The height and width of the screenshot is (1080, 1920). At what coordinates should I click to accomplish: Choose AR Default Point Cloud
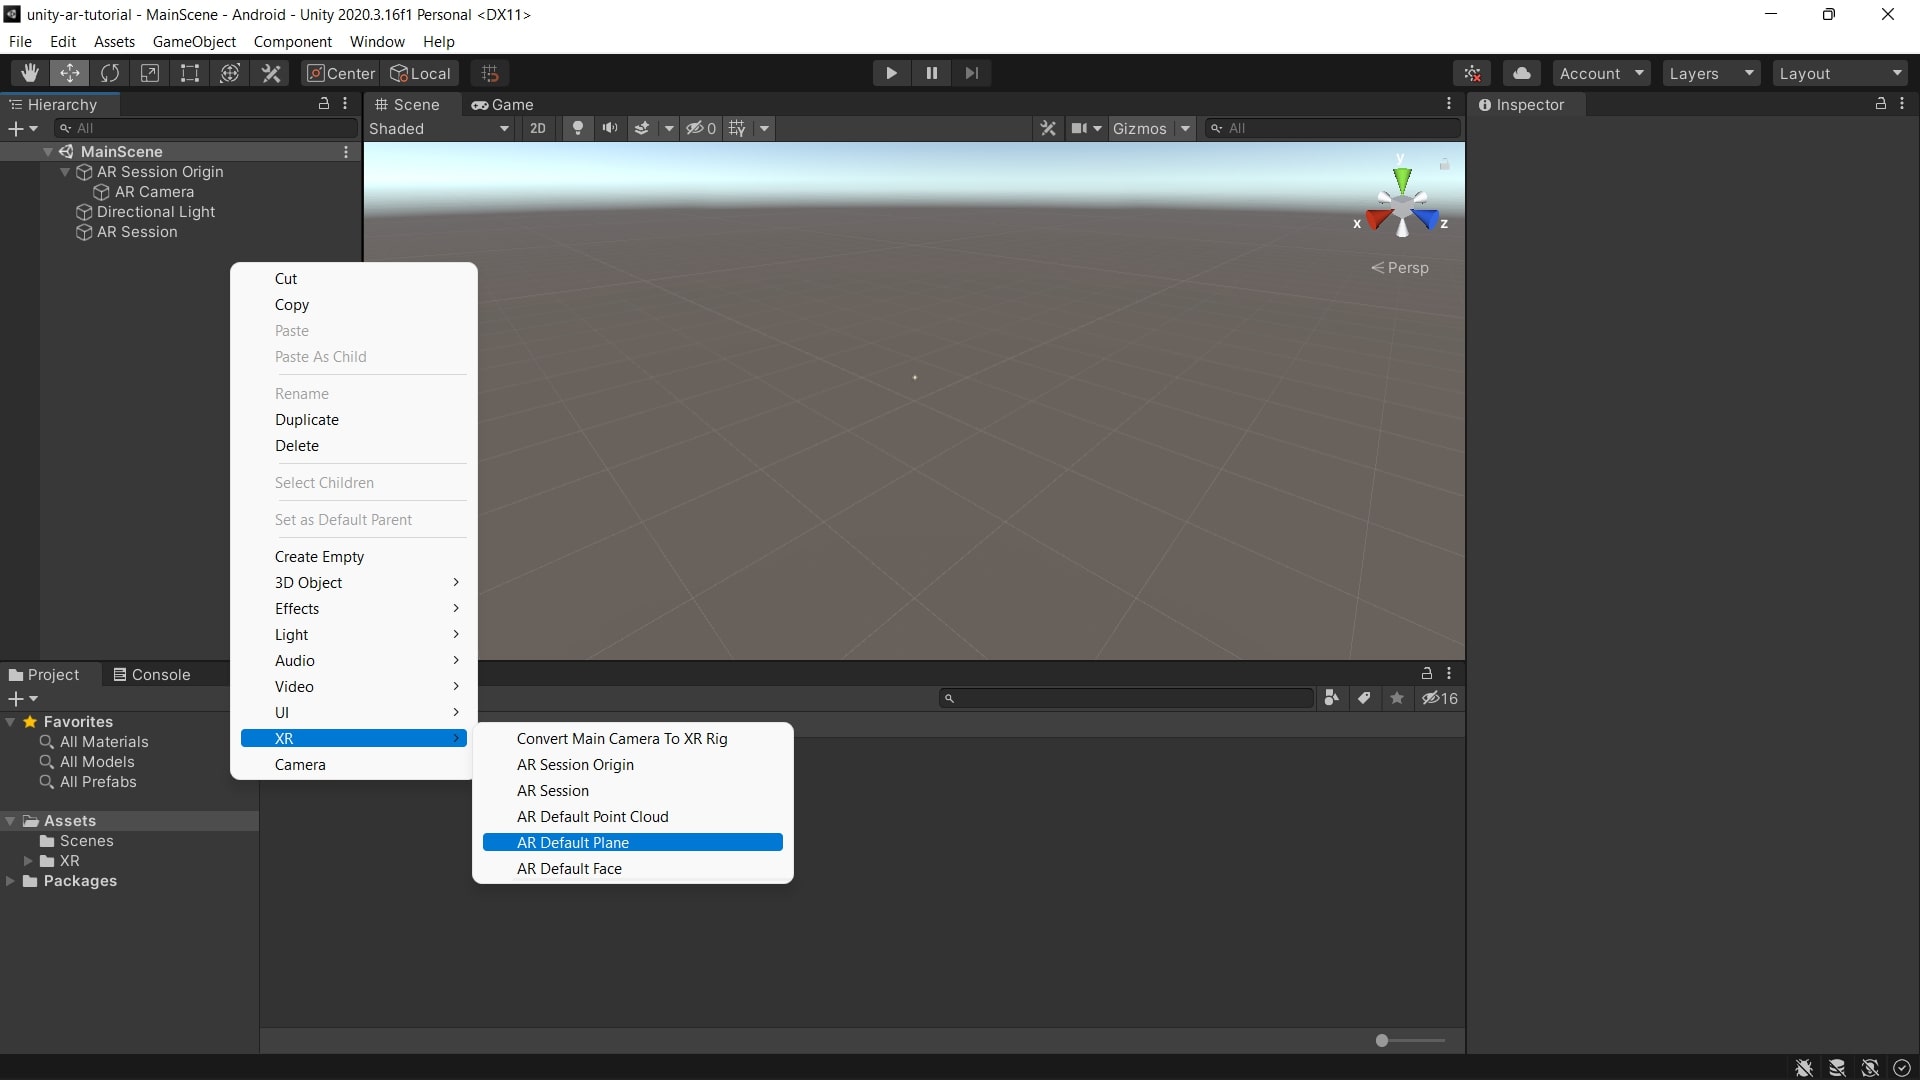pos(632,817)
